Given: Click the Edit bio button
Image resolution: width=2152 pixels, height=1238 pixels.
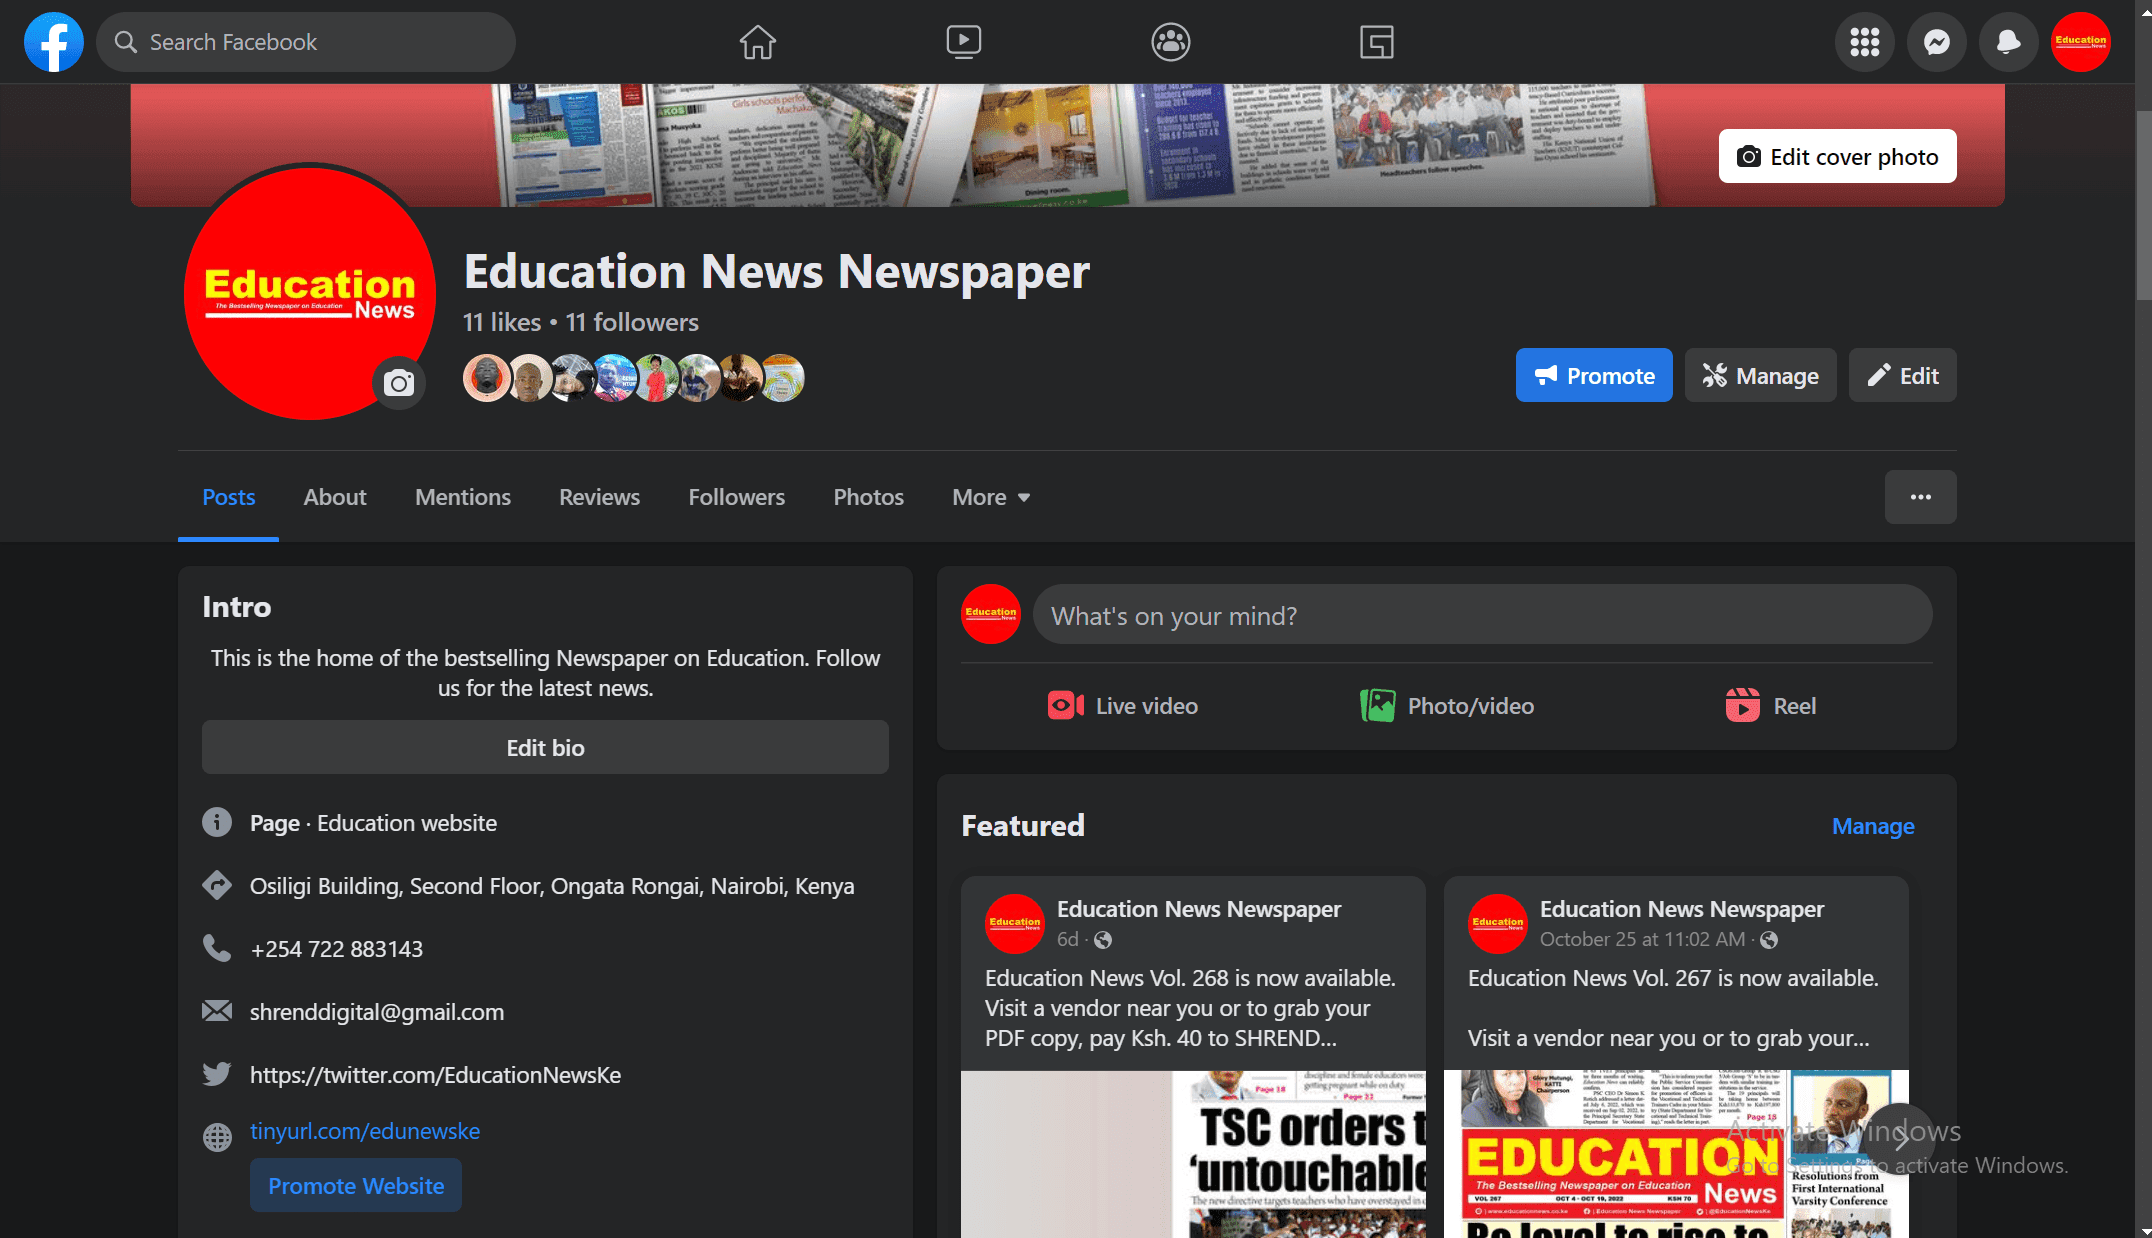Looking at the screenshot, I should [x=545, y=747].
